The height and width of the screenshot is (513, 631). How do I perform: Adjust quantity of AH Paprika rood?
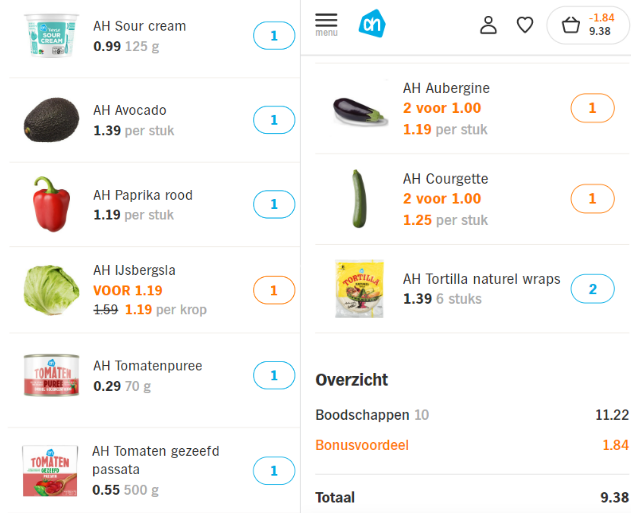click(x=274, y=204)
